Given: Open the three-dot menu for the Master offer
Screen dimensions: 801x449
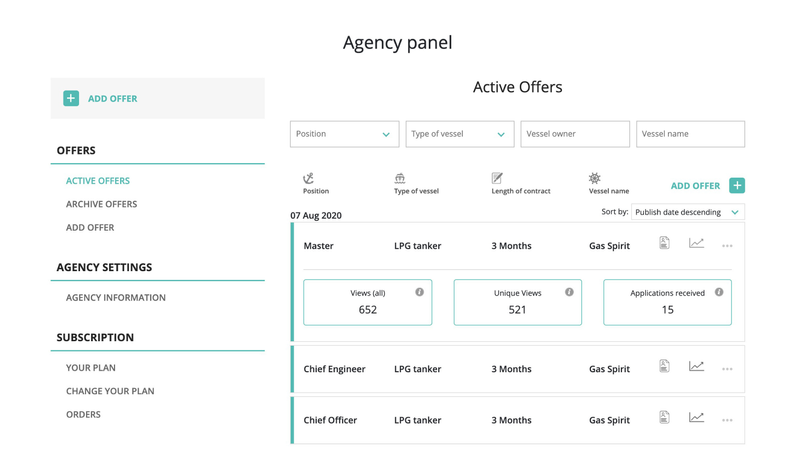Looking at the screenshot, I should click(x=727, y=246).
